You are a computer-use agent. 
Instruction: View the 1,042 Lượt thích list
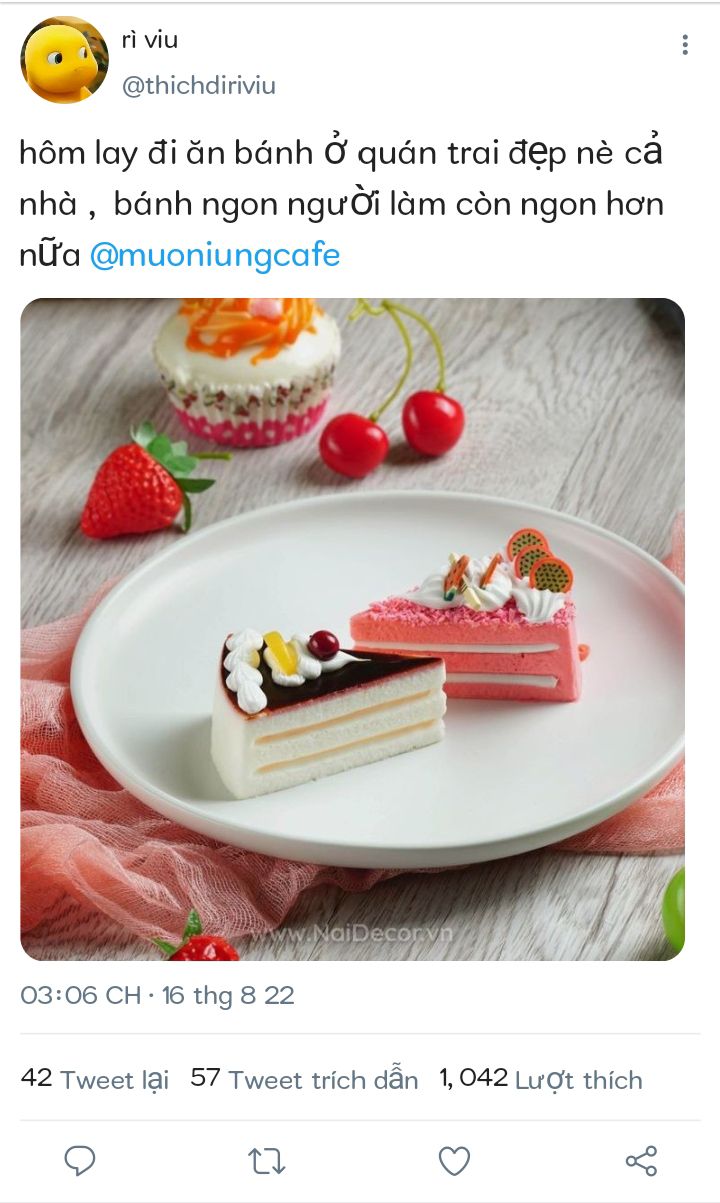(541, 1080)
